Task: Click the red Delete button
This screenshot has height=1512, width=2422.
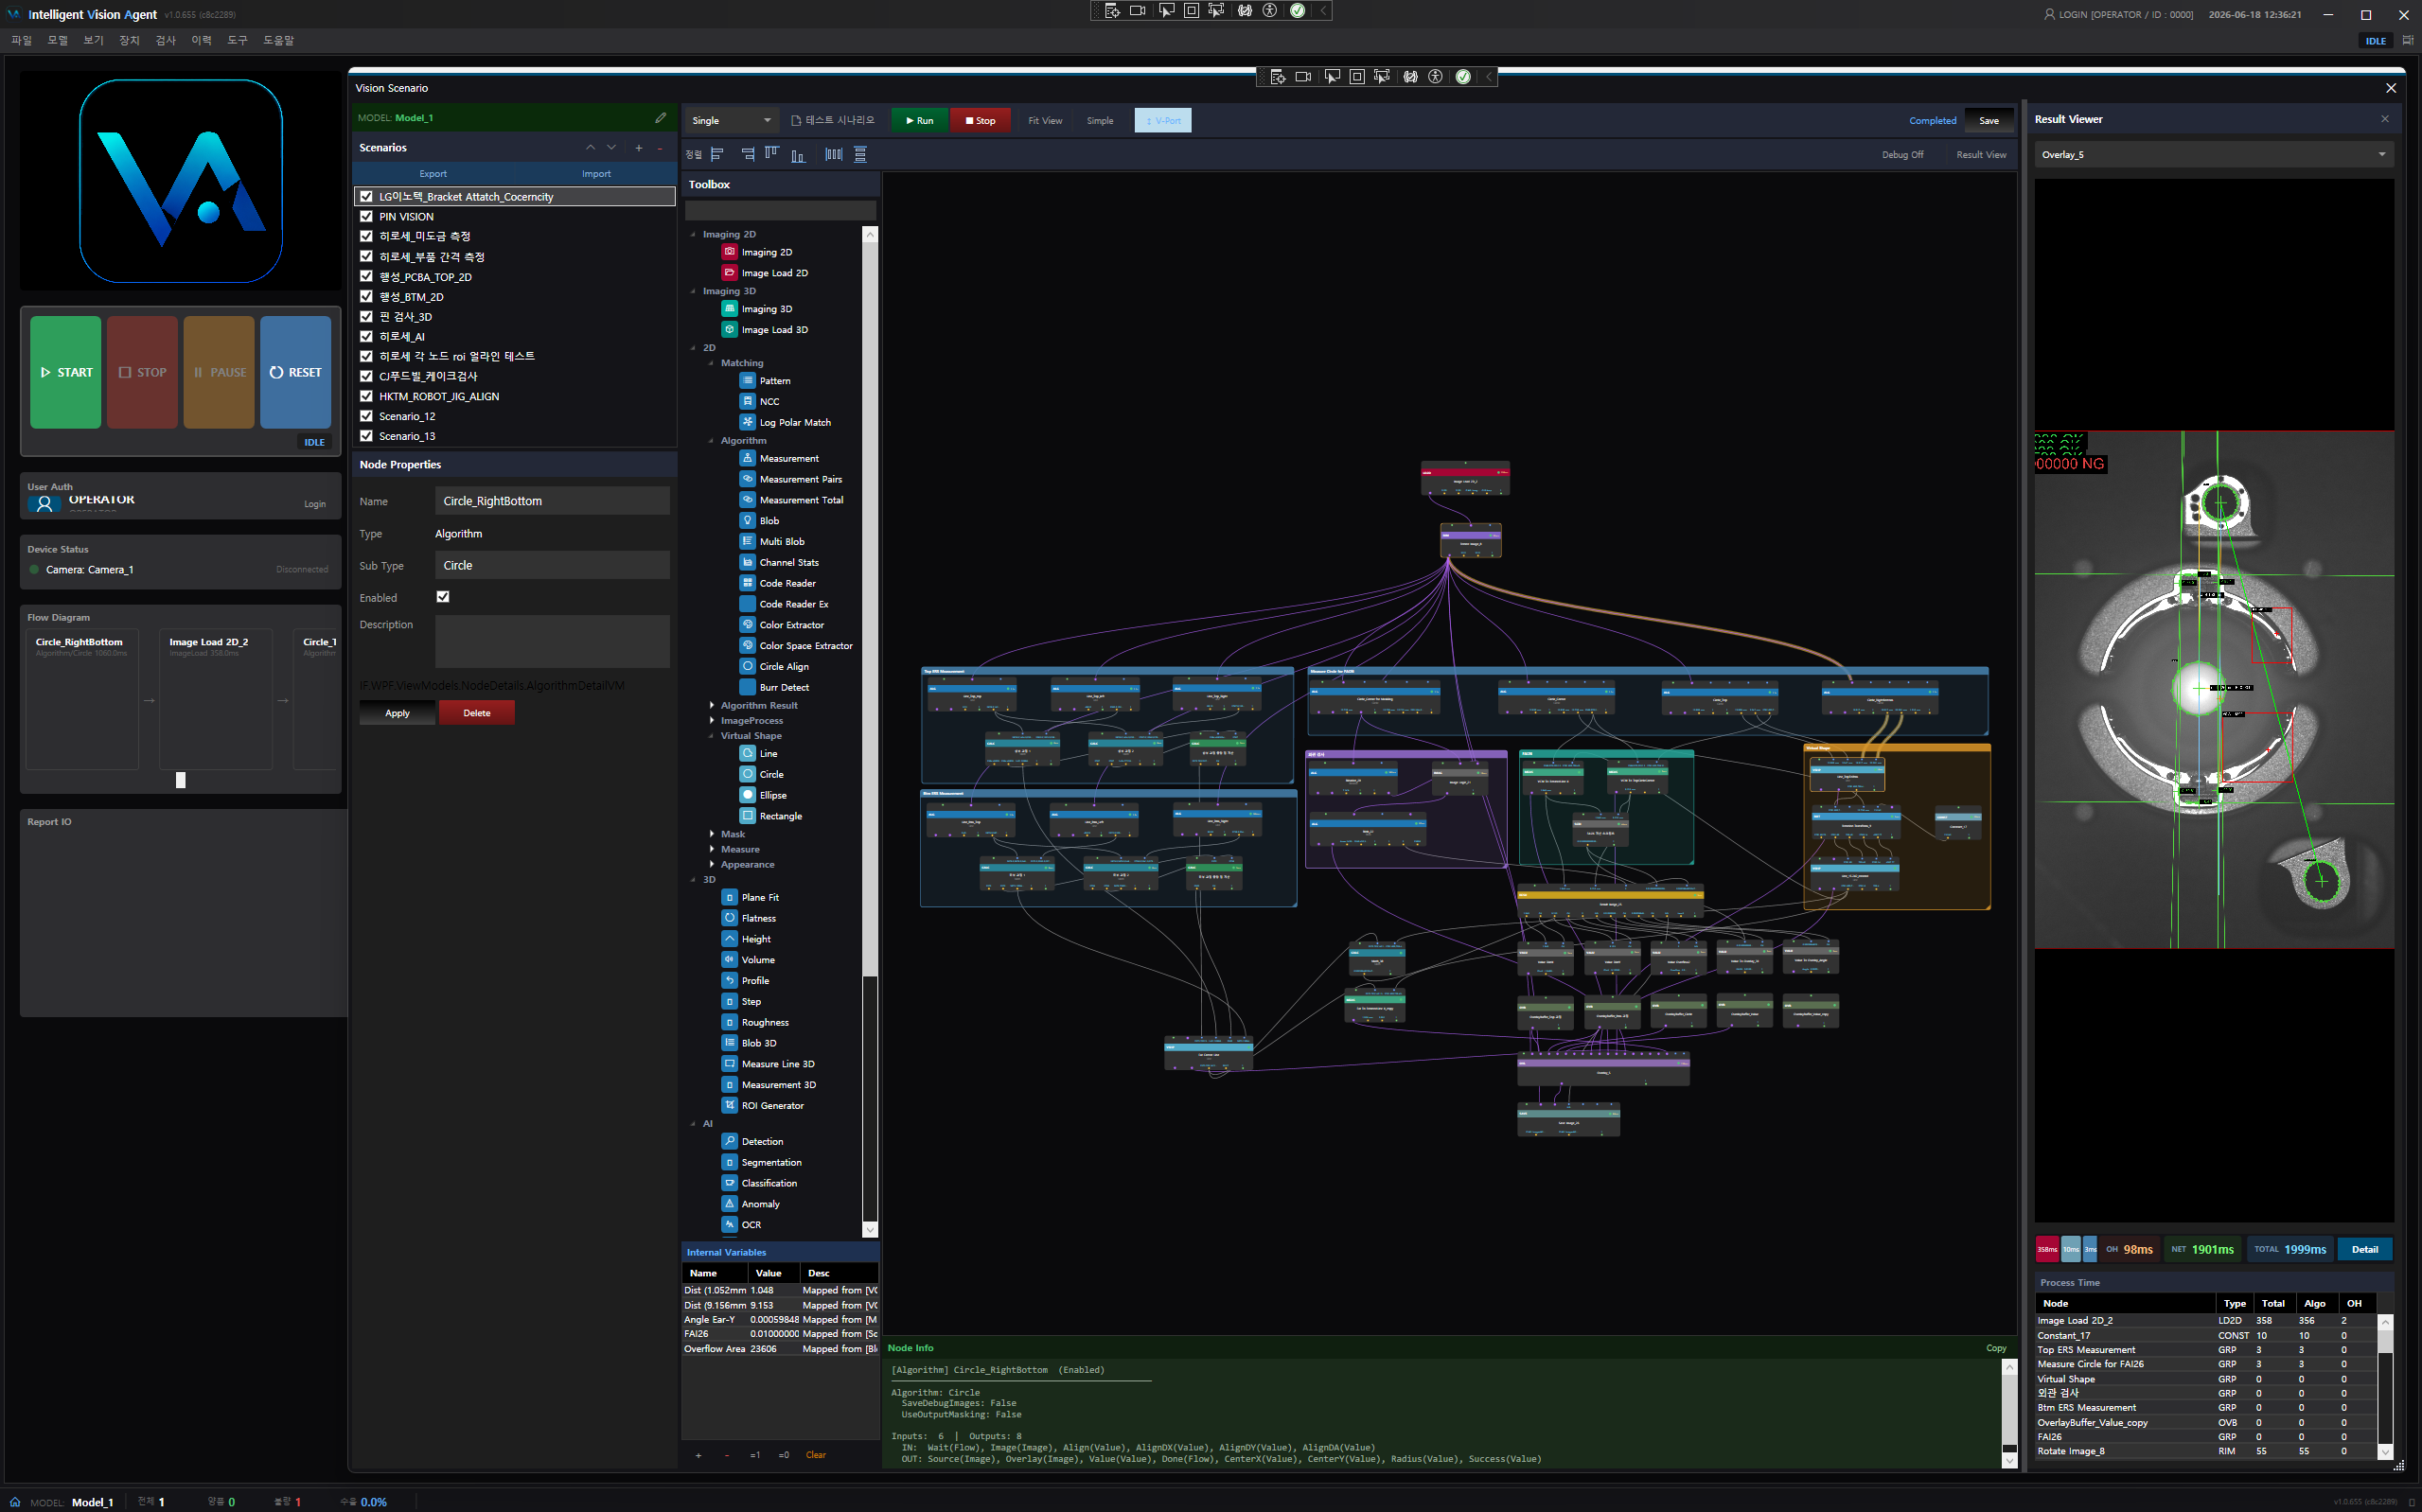Action: [477, 713]
